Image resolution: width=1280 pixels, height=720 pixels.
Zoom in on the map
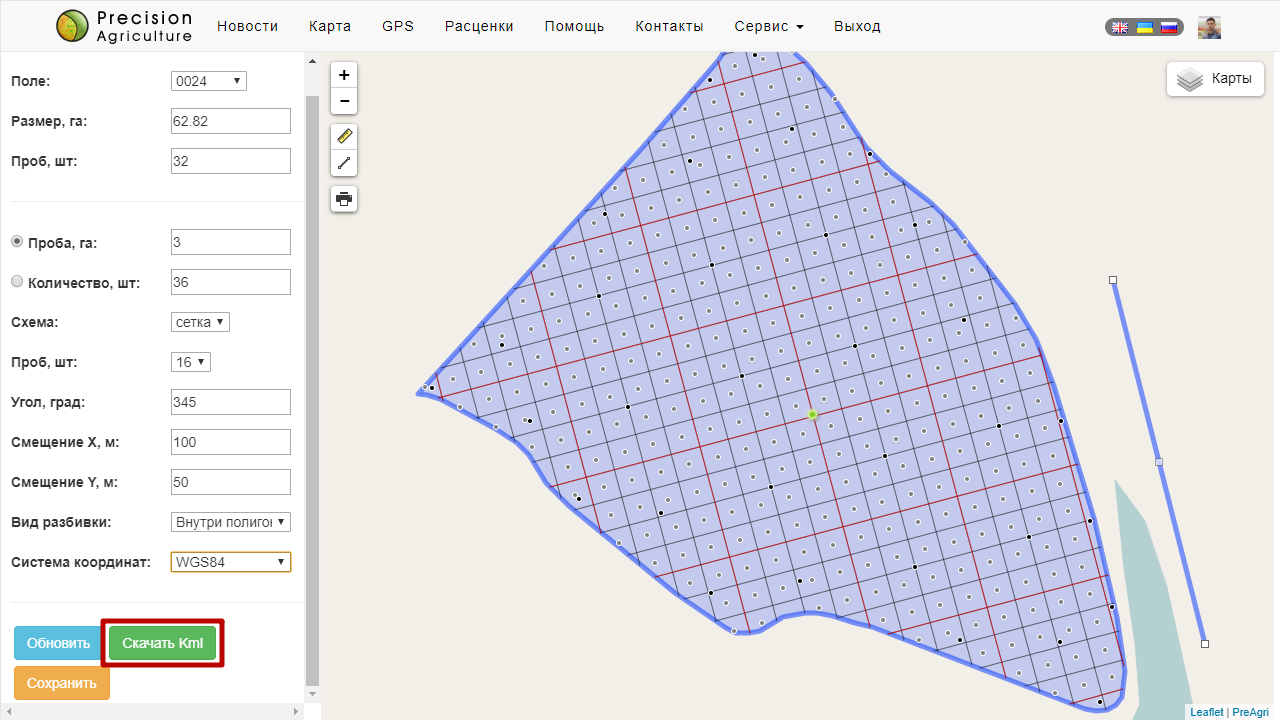click(x=344, y=75)
